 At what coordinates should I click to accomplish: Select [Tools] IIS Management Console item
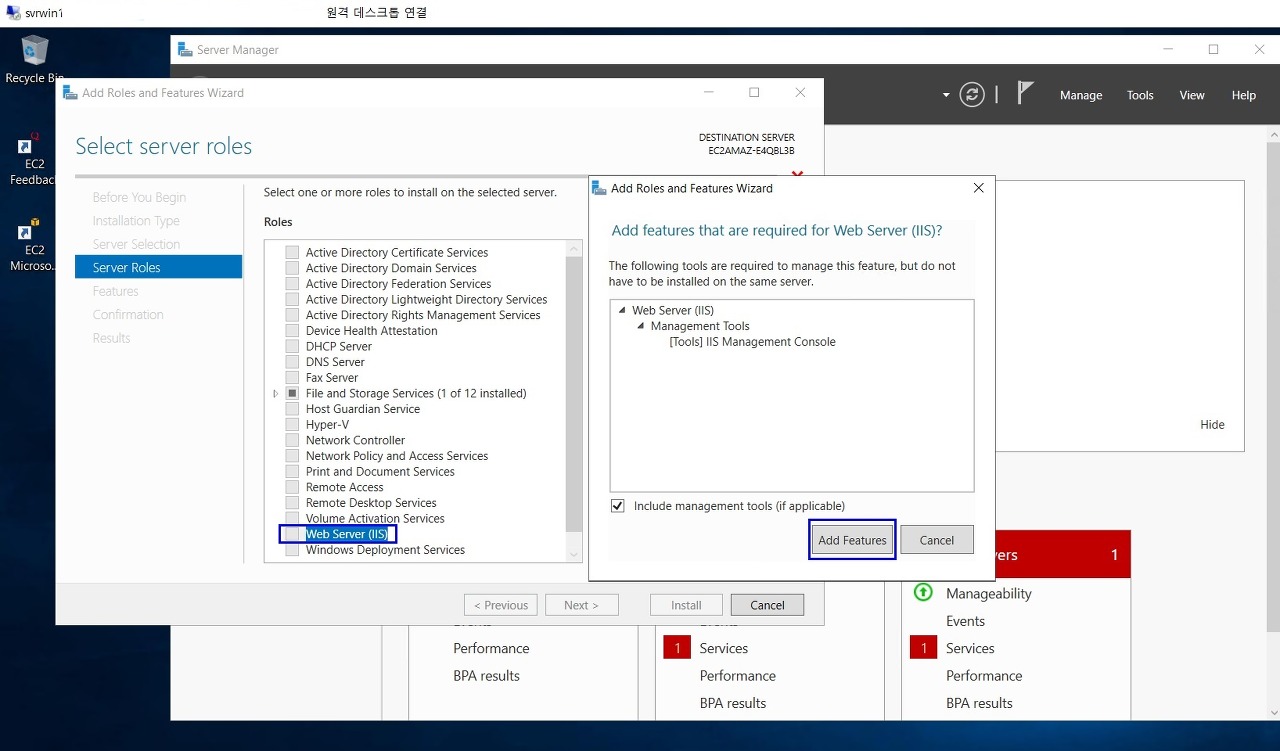(x=752, y=342)
